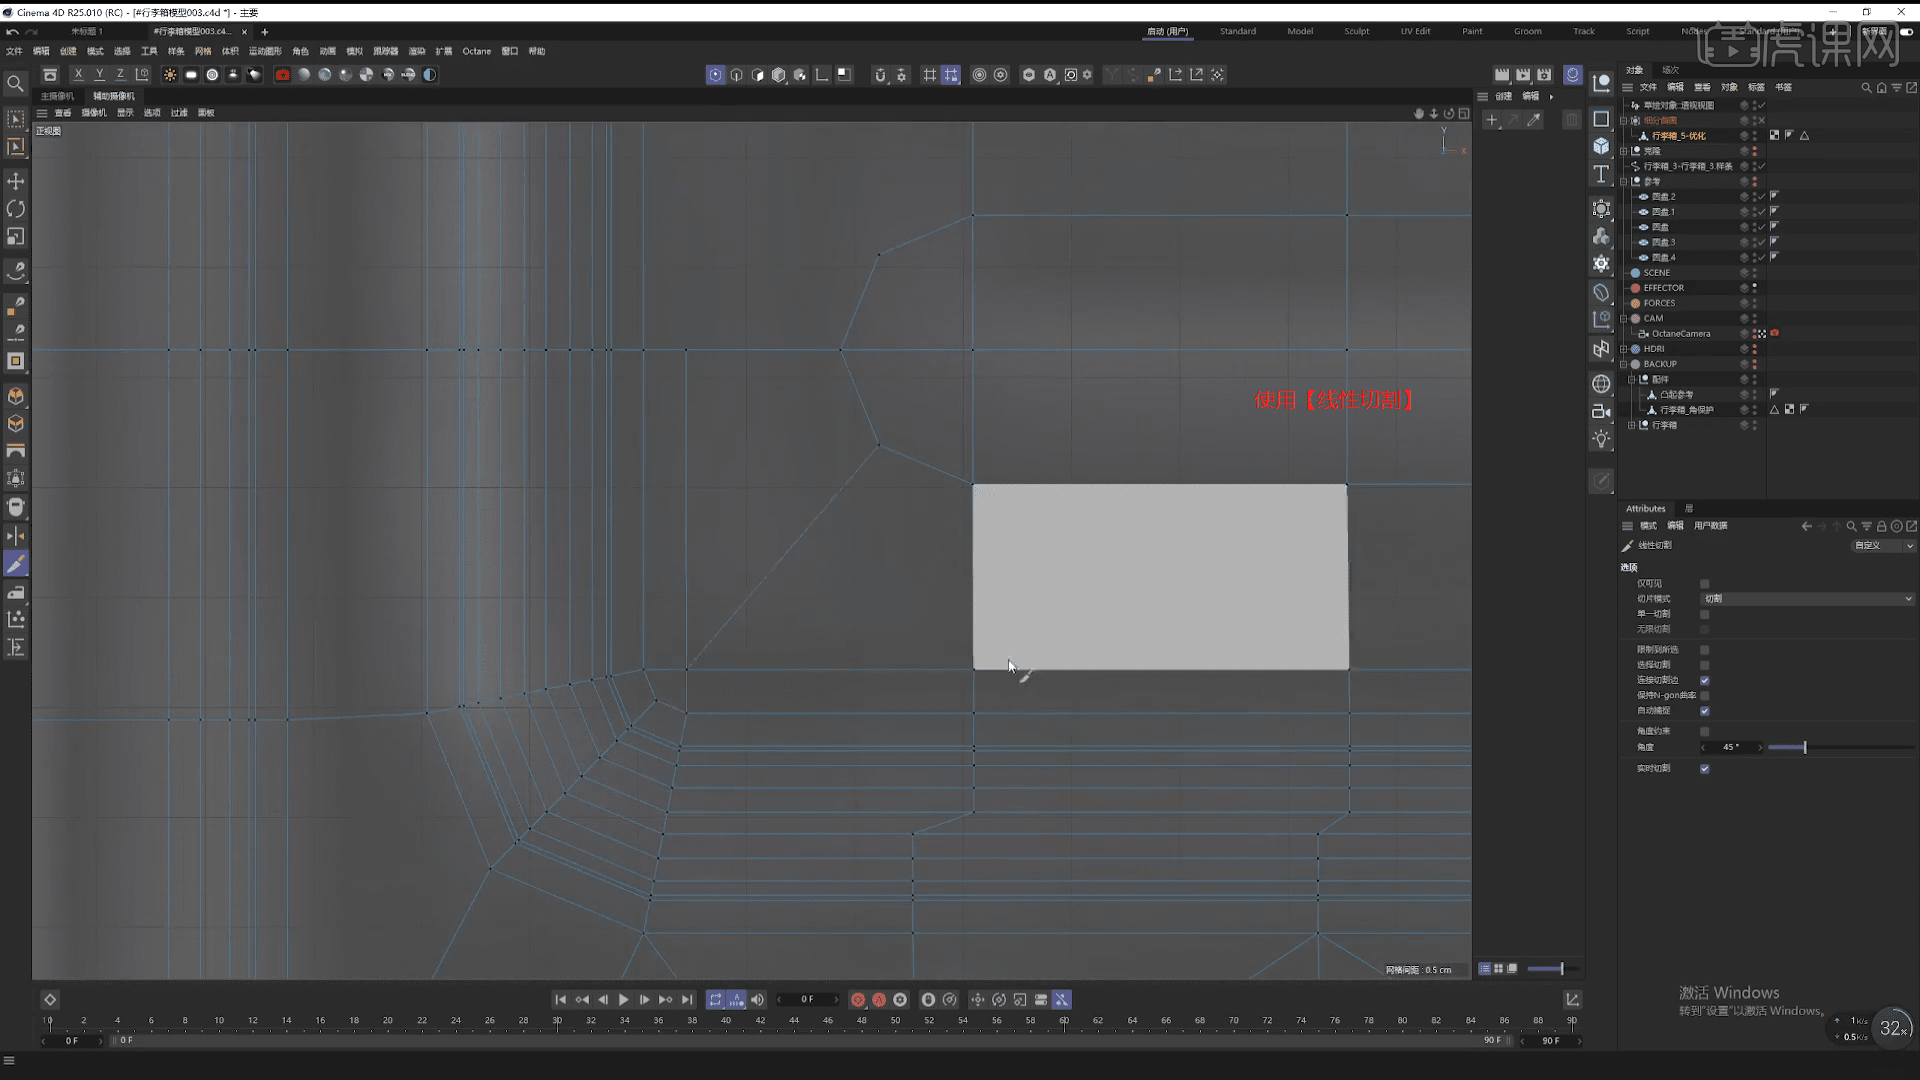1920x1080 pixels.
Task: Expand the HDRI object
Action: click(1624, 349)
